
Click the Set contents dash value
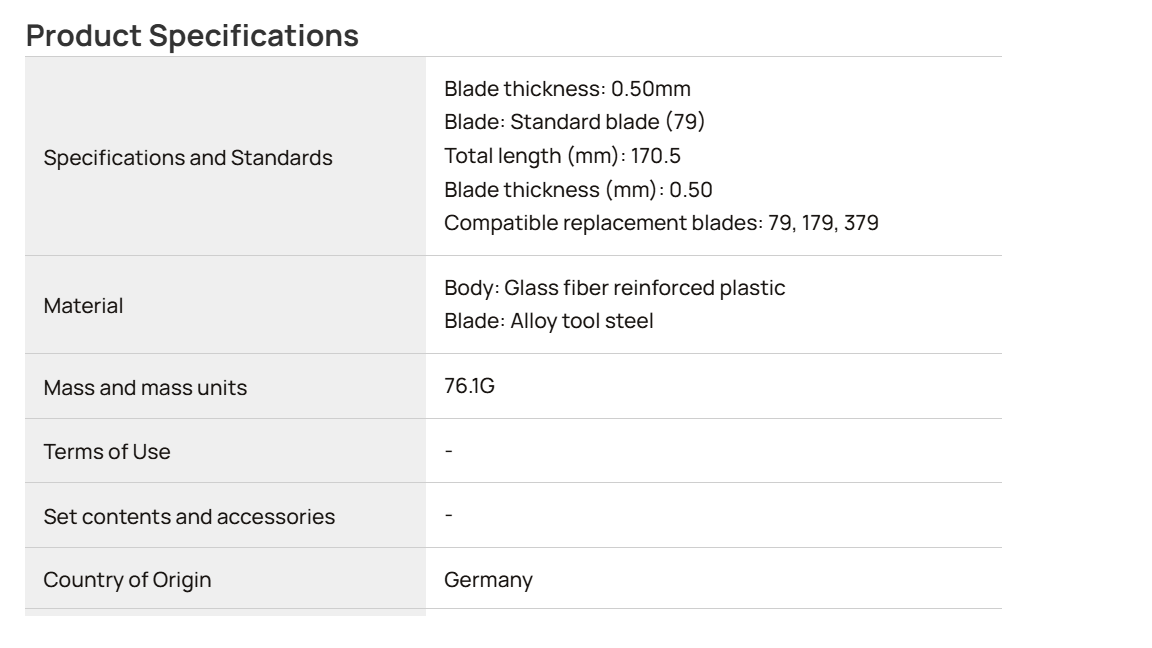[449, 515]
